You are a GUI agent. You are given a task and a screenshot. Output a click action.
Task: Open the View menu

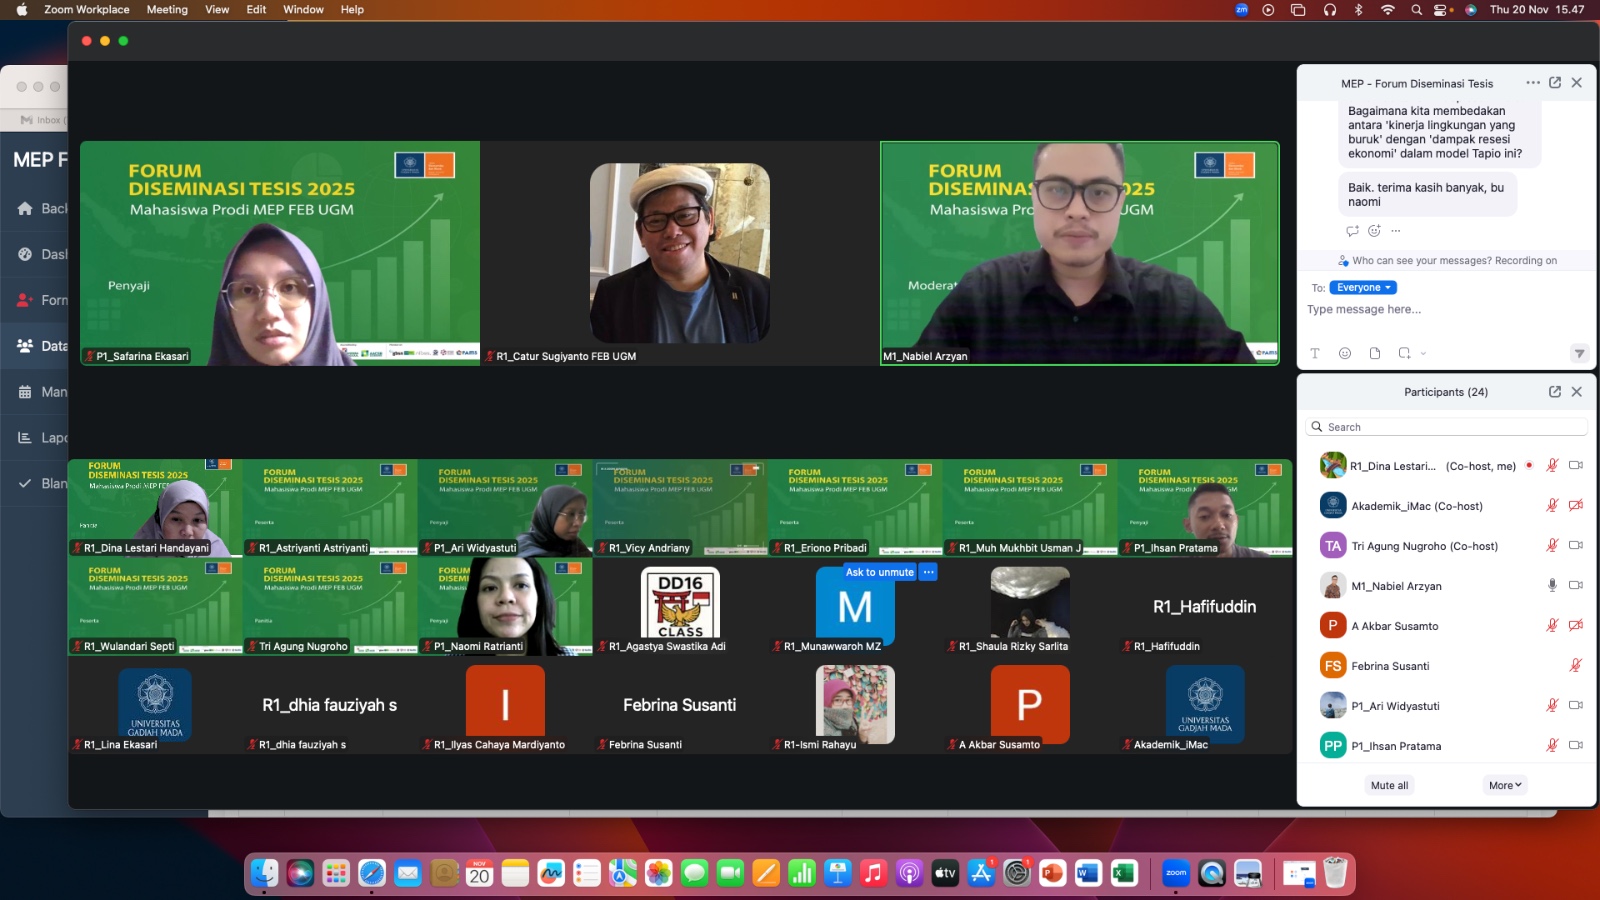tap(217, 9)
